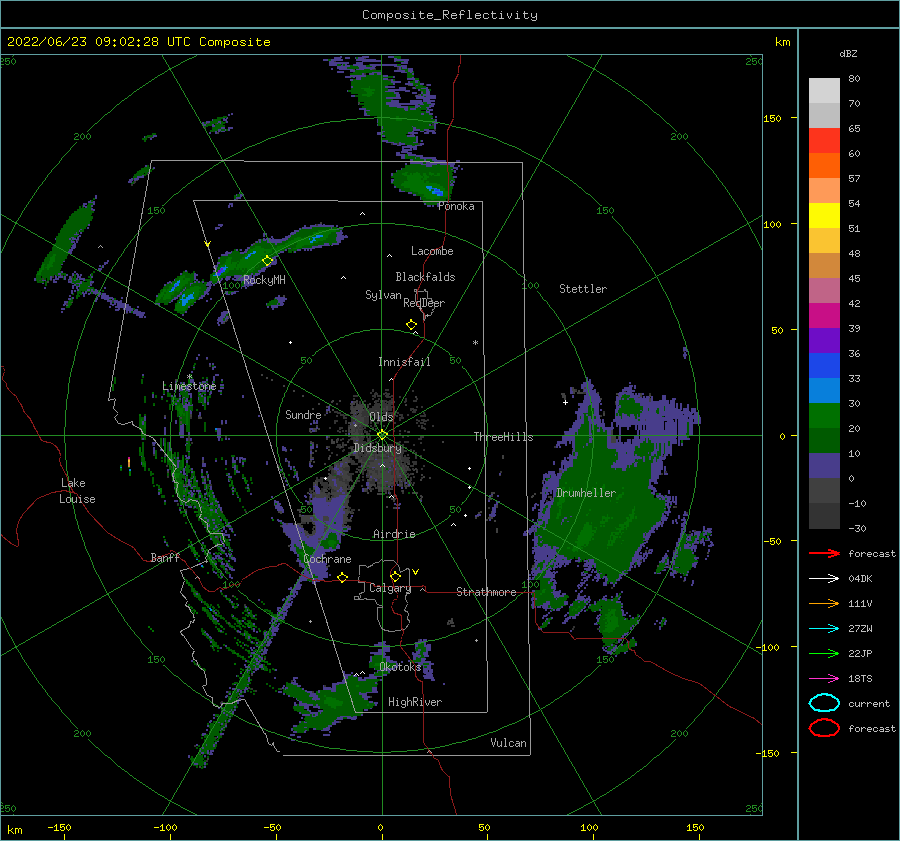Screen dimensions: 900x841
Task: Click the red swatch in dBZ scale
Action: point(824,141)
